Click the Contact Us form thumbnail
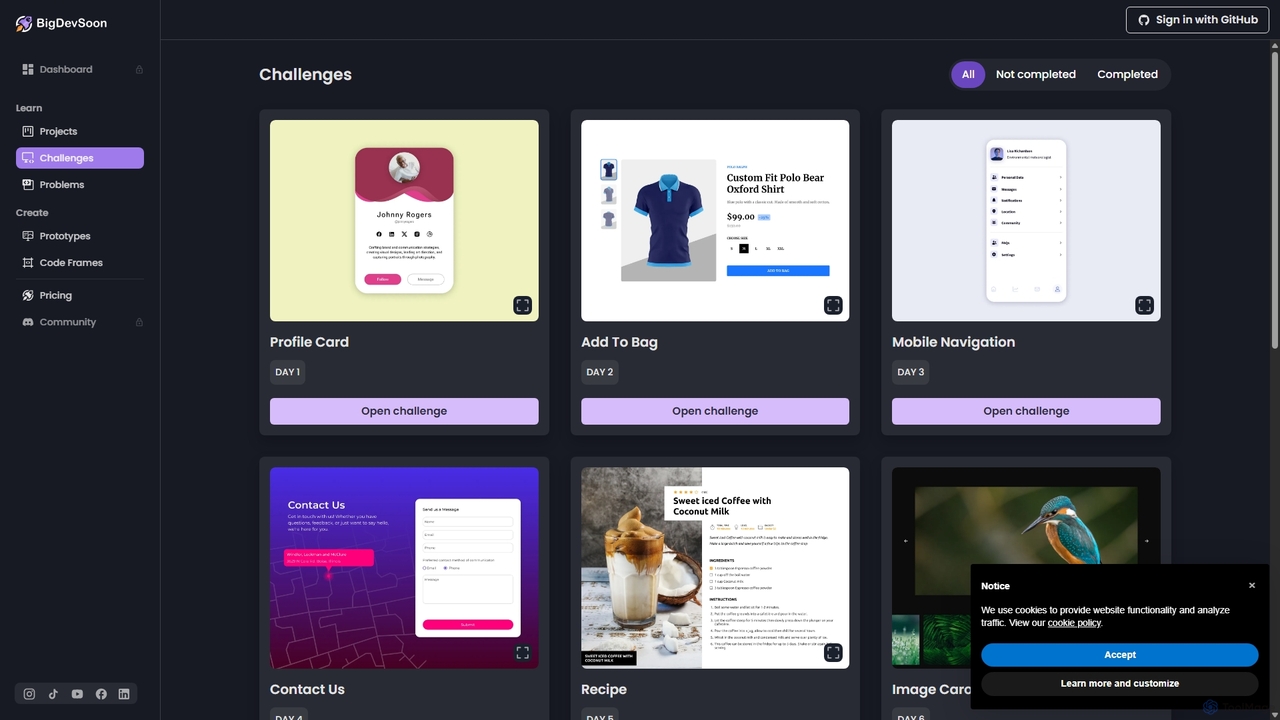 (x=404, y=568)
